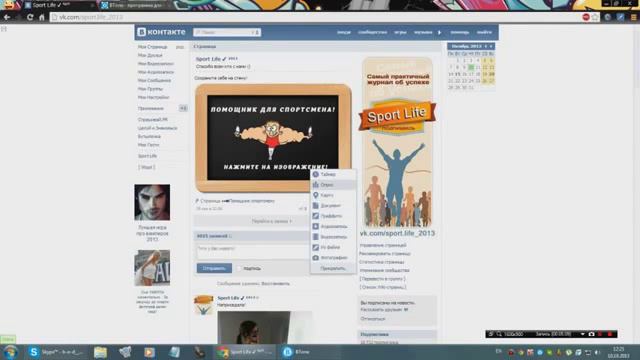Click [Перевести в группу] link

(382, 279)
